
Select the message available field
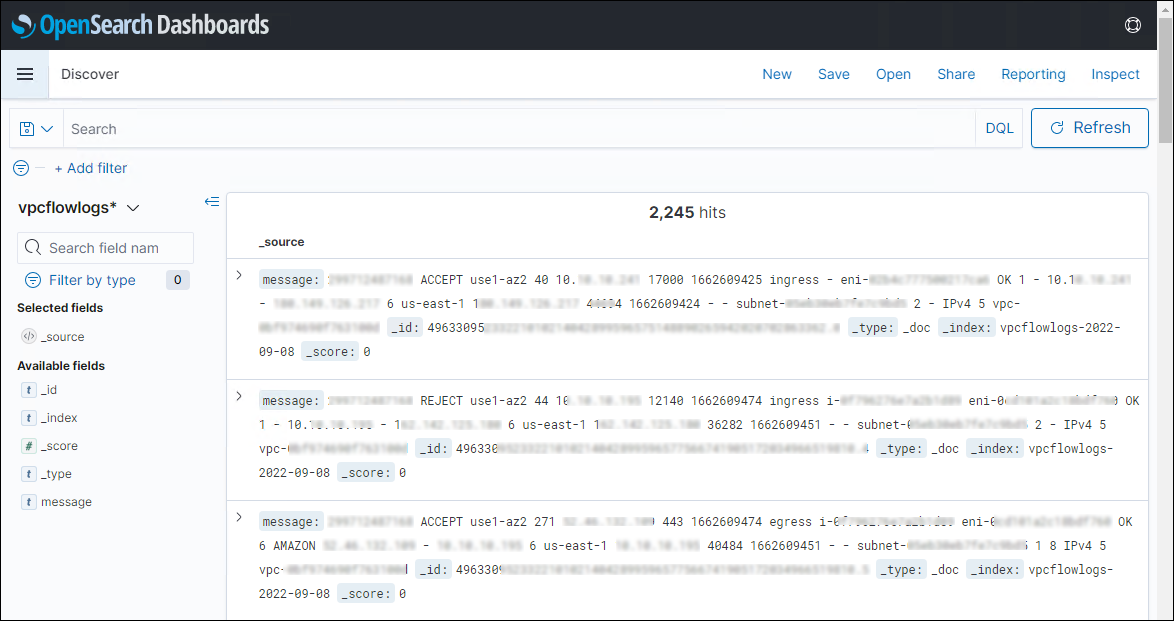[66, 502]
